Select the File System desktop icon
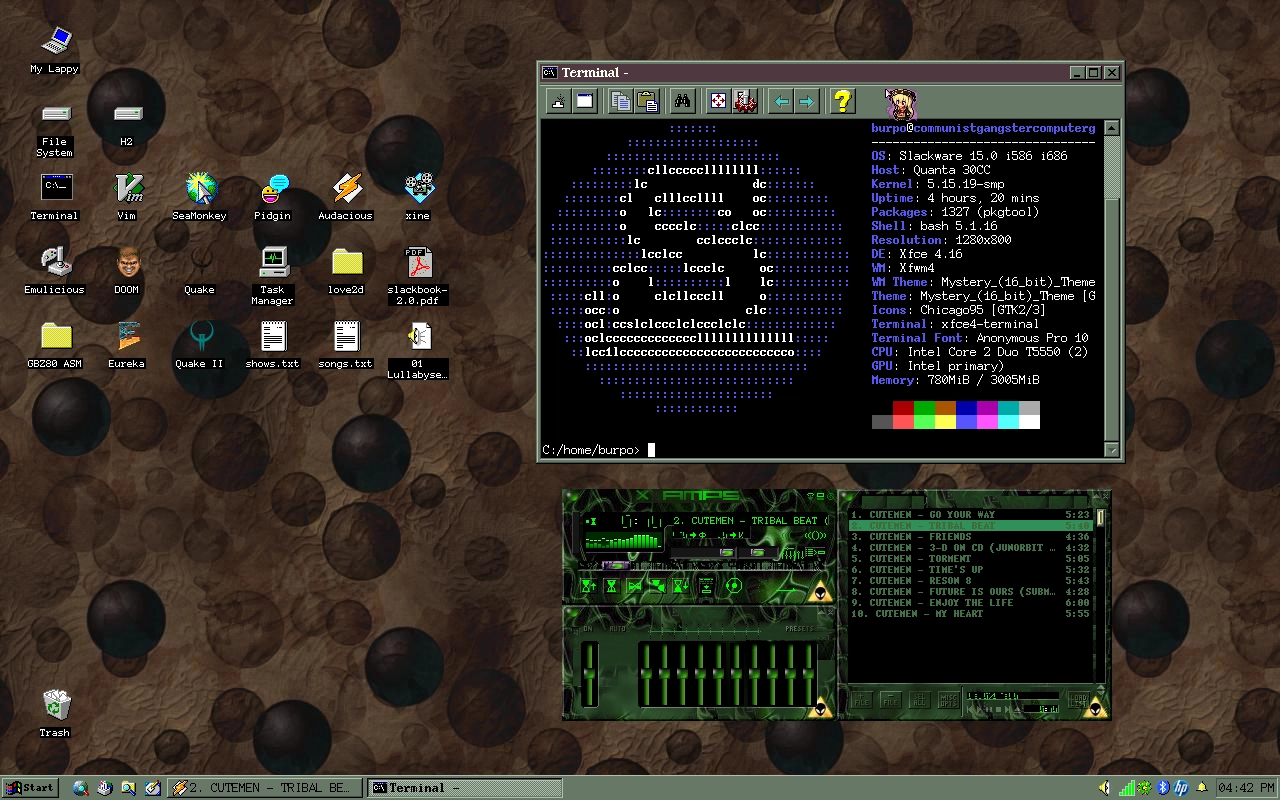This screenshot has height=800, width=1280. pyautogui.click(x=54, y=130)
